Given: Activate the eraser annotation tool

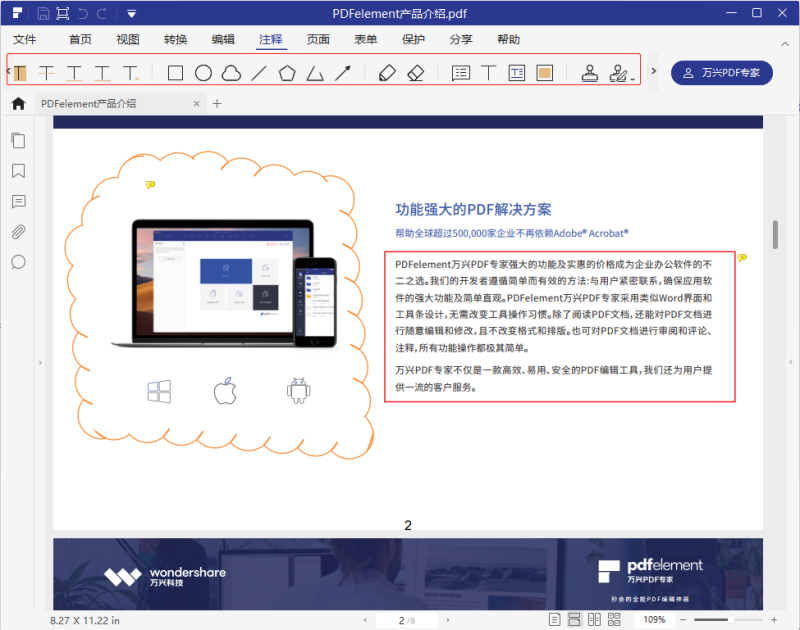Looking at the screenshot, I should click(x=415, y=72).
